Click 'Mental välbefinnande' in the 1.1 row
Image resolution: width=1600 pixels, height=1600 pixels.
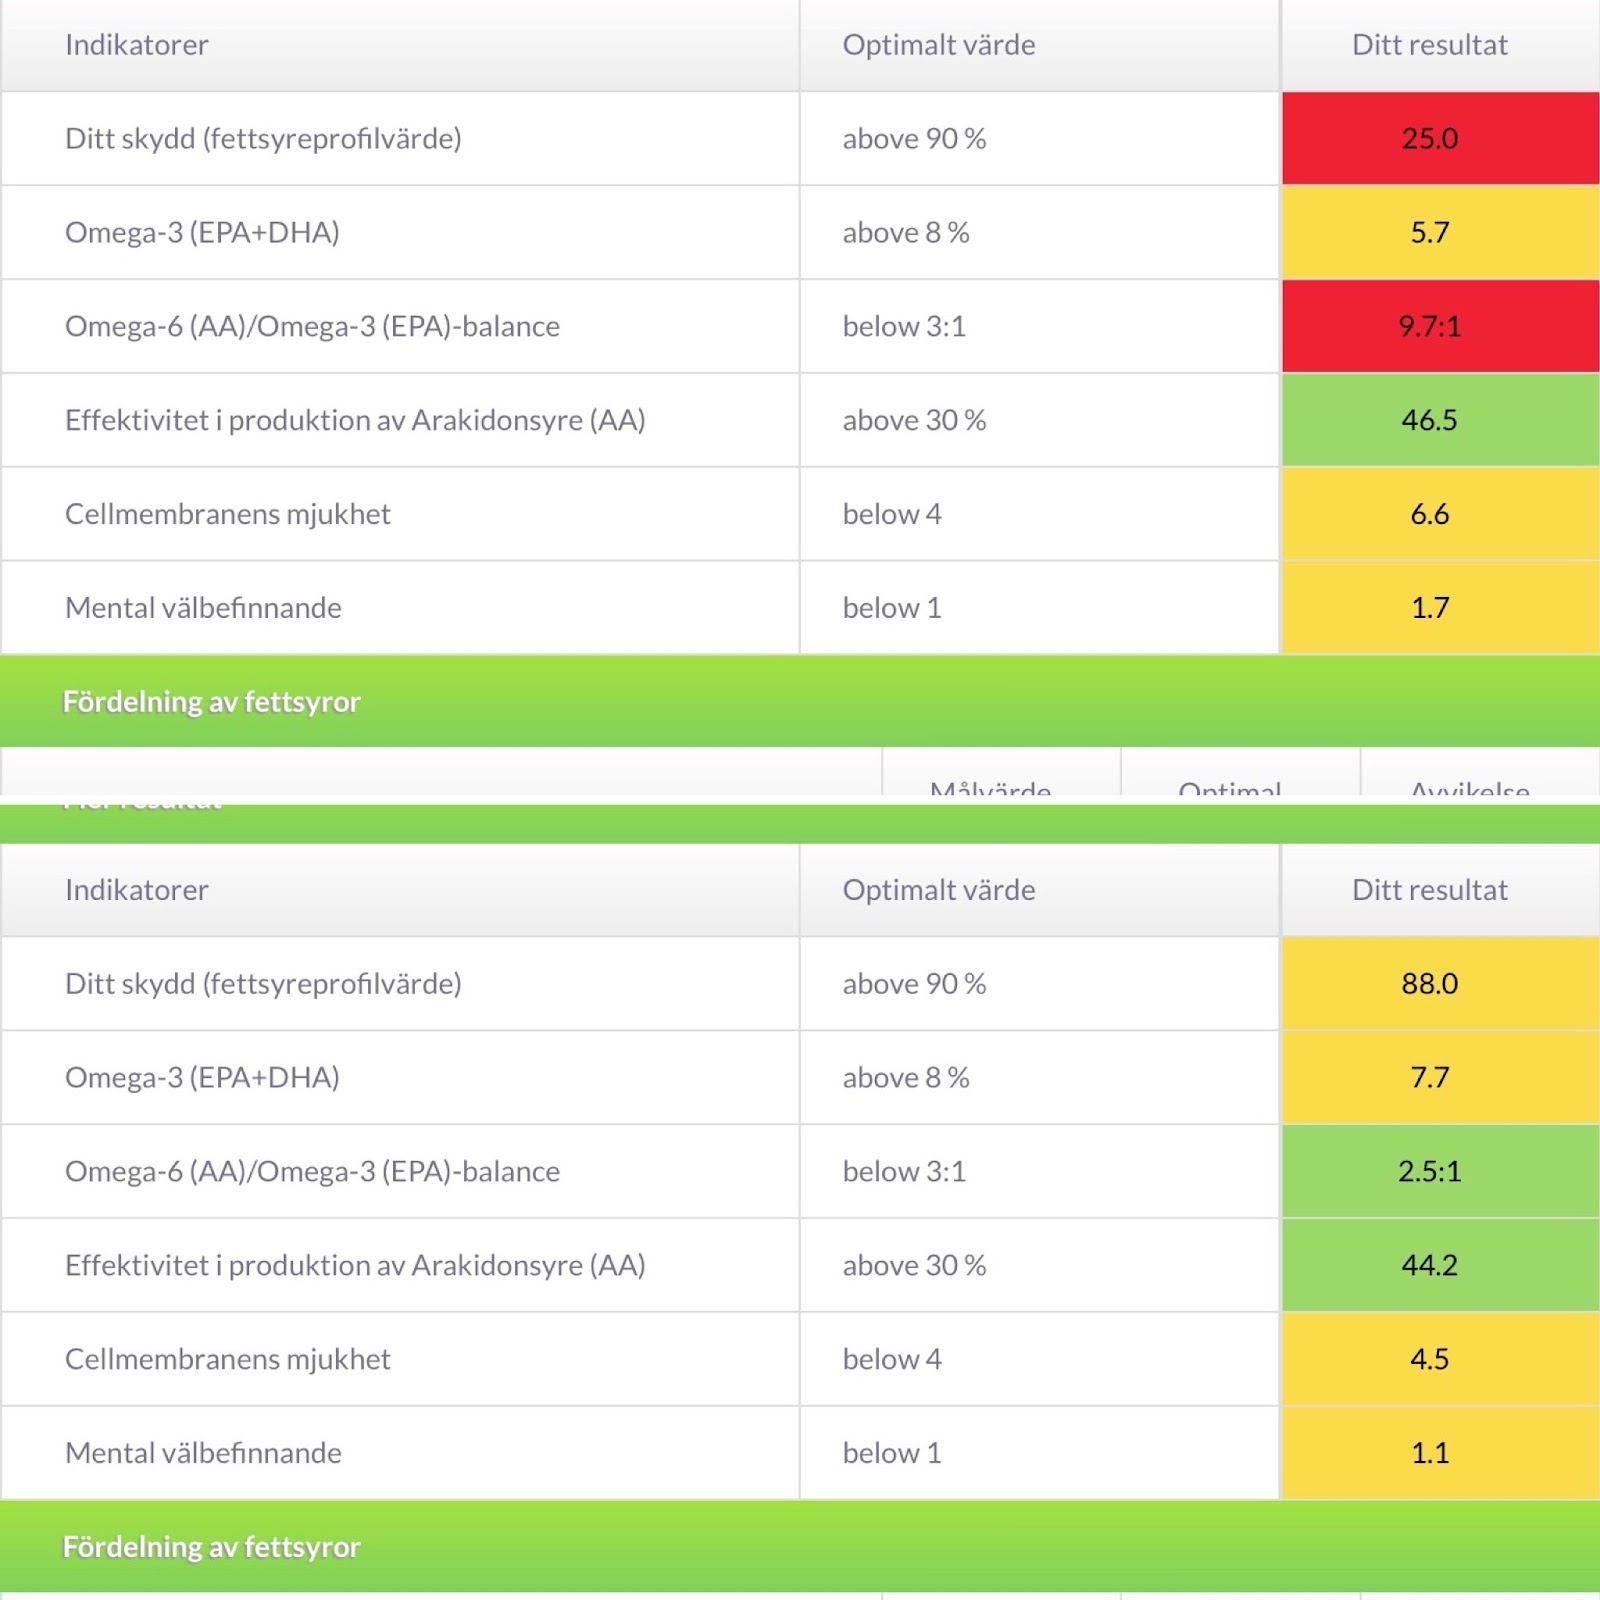pos(203,1453)
